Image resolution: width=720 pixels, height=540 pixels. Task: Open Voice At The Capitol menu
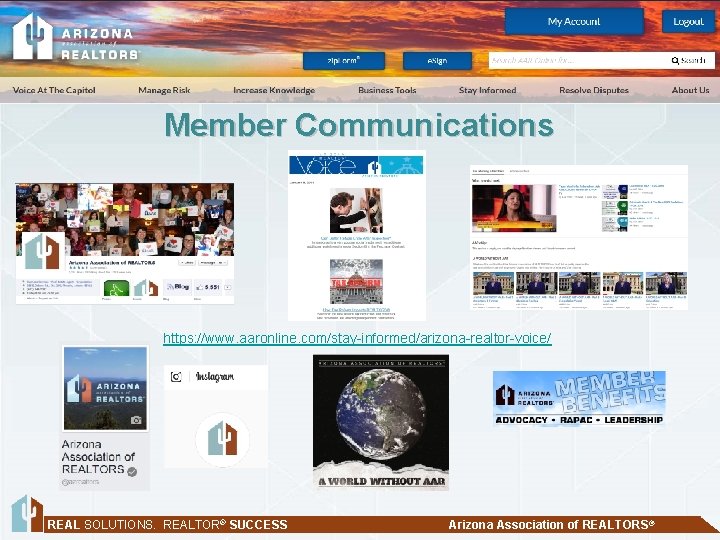[x=54, y=90]
